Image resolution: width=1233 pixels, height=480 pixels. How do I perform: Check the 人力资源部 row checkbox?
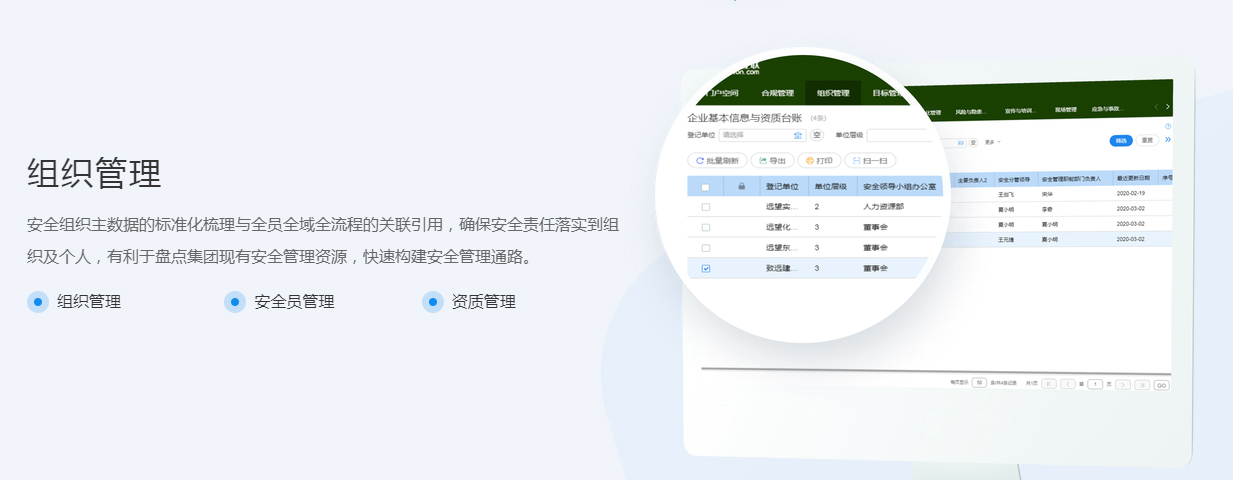pos(706,207)
